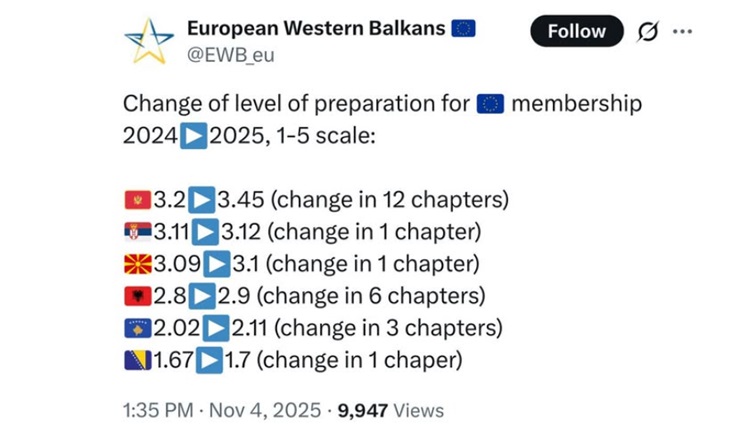
Task: Click the North Macedonia flag emoji
Action: pyautogui.click(x=137, y=264)
